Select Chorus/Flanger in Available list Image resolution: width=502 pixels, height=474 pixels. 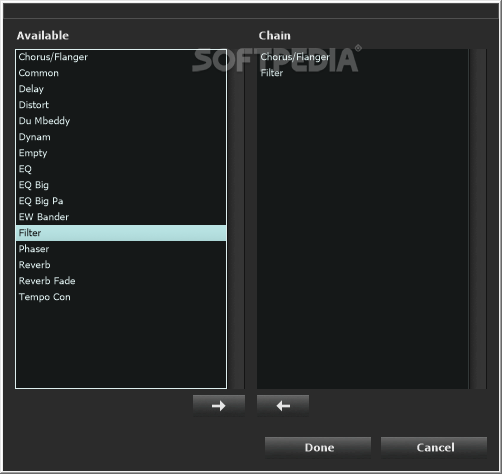[121, 57]
